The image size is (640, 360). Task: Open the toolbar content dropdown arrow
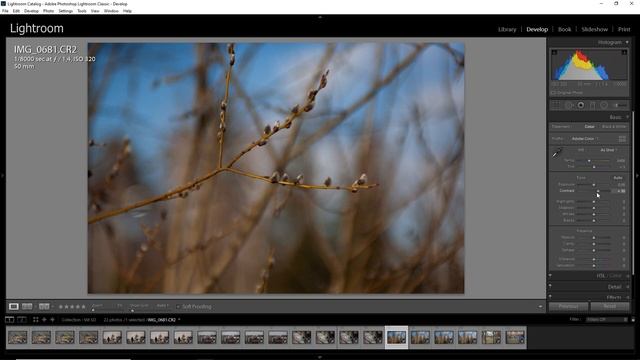click(x=540, y=307)
